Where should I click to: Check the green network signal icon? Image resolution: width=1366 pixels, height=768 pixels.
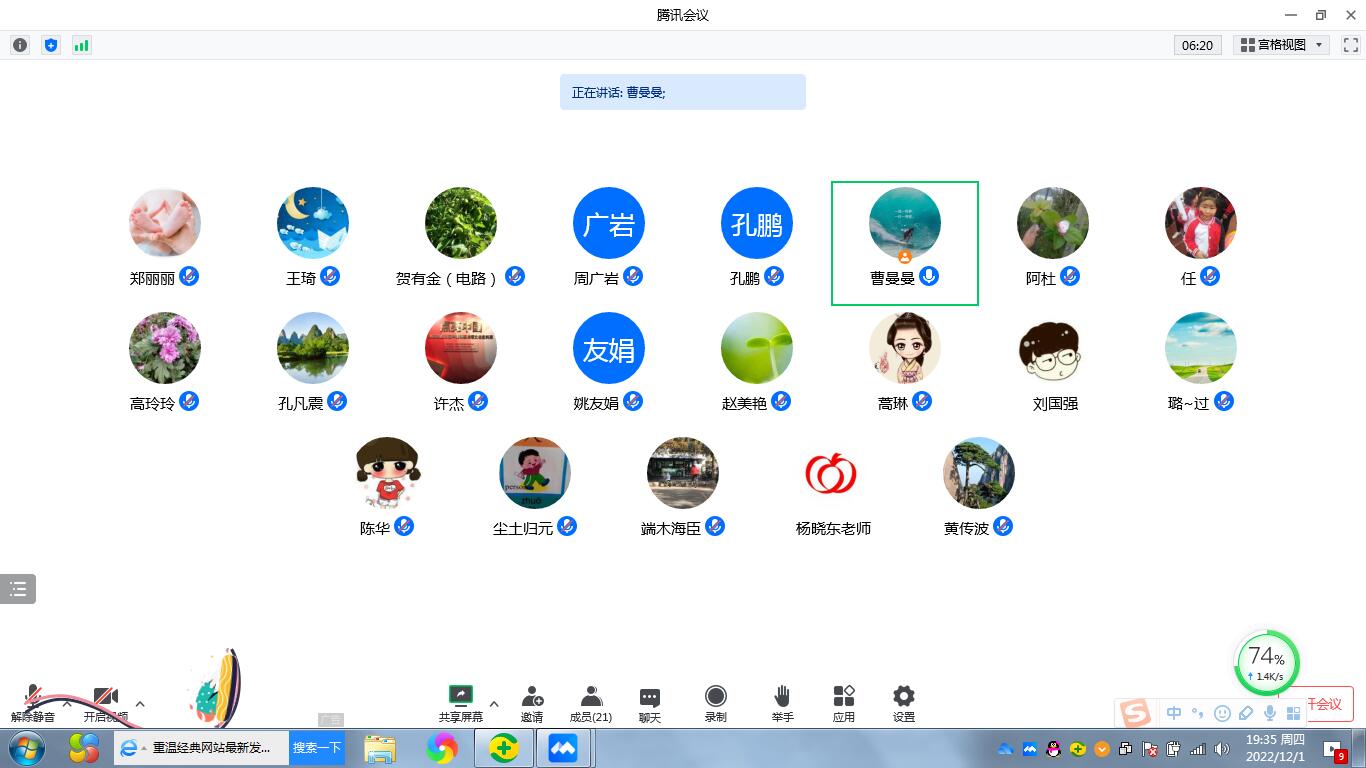pos(82,45)
